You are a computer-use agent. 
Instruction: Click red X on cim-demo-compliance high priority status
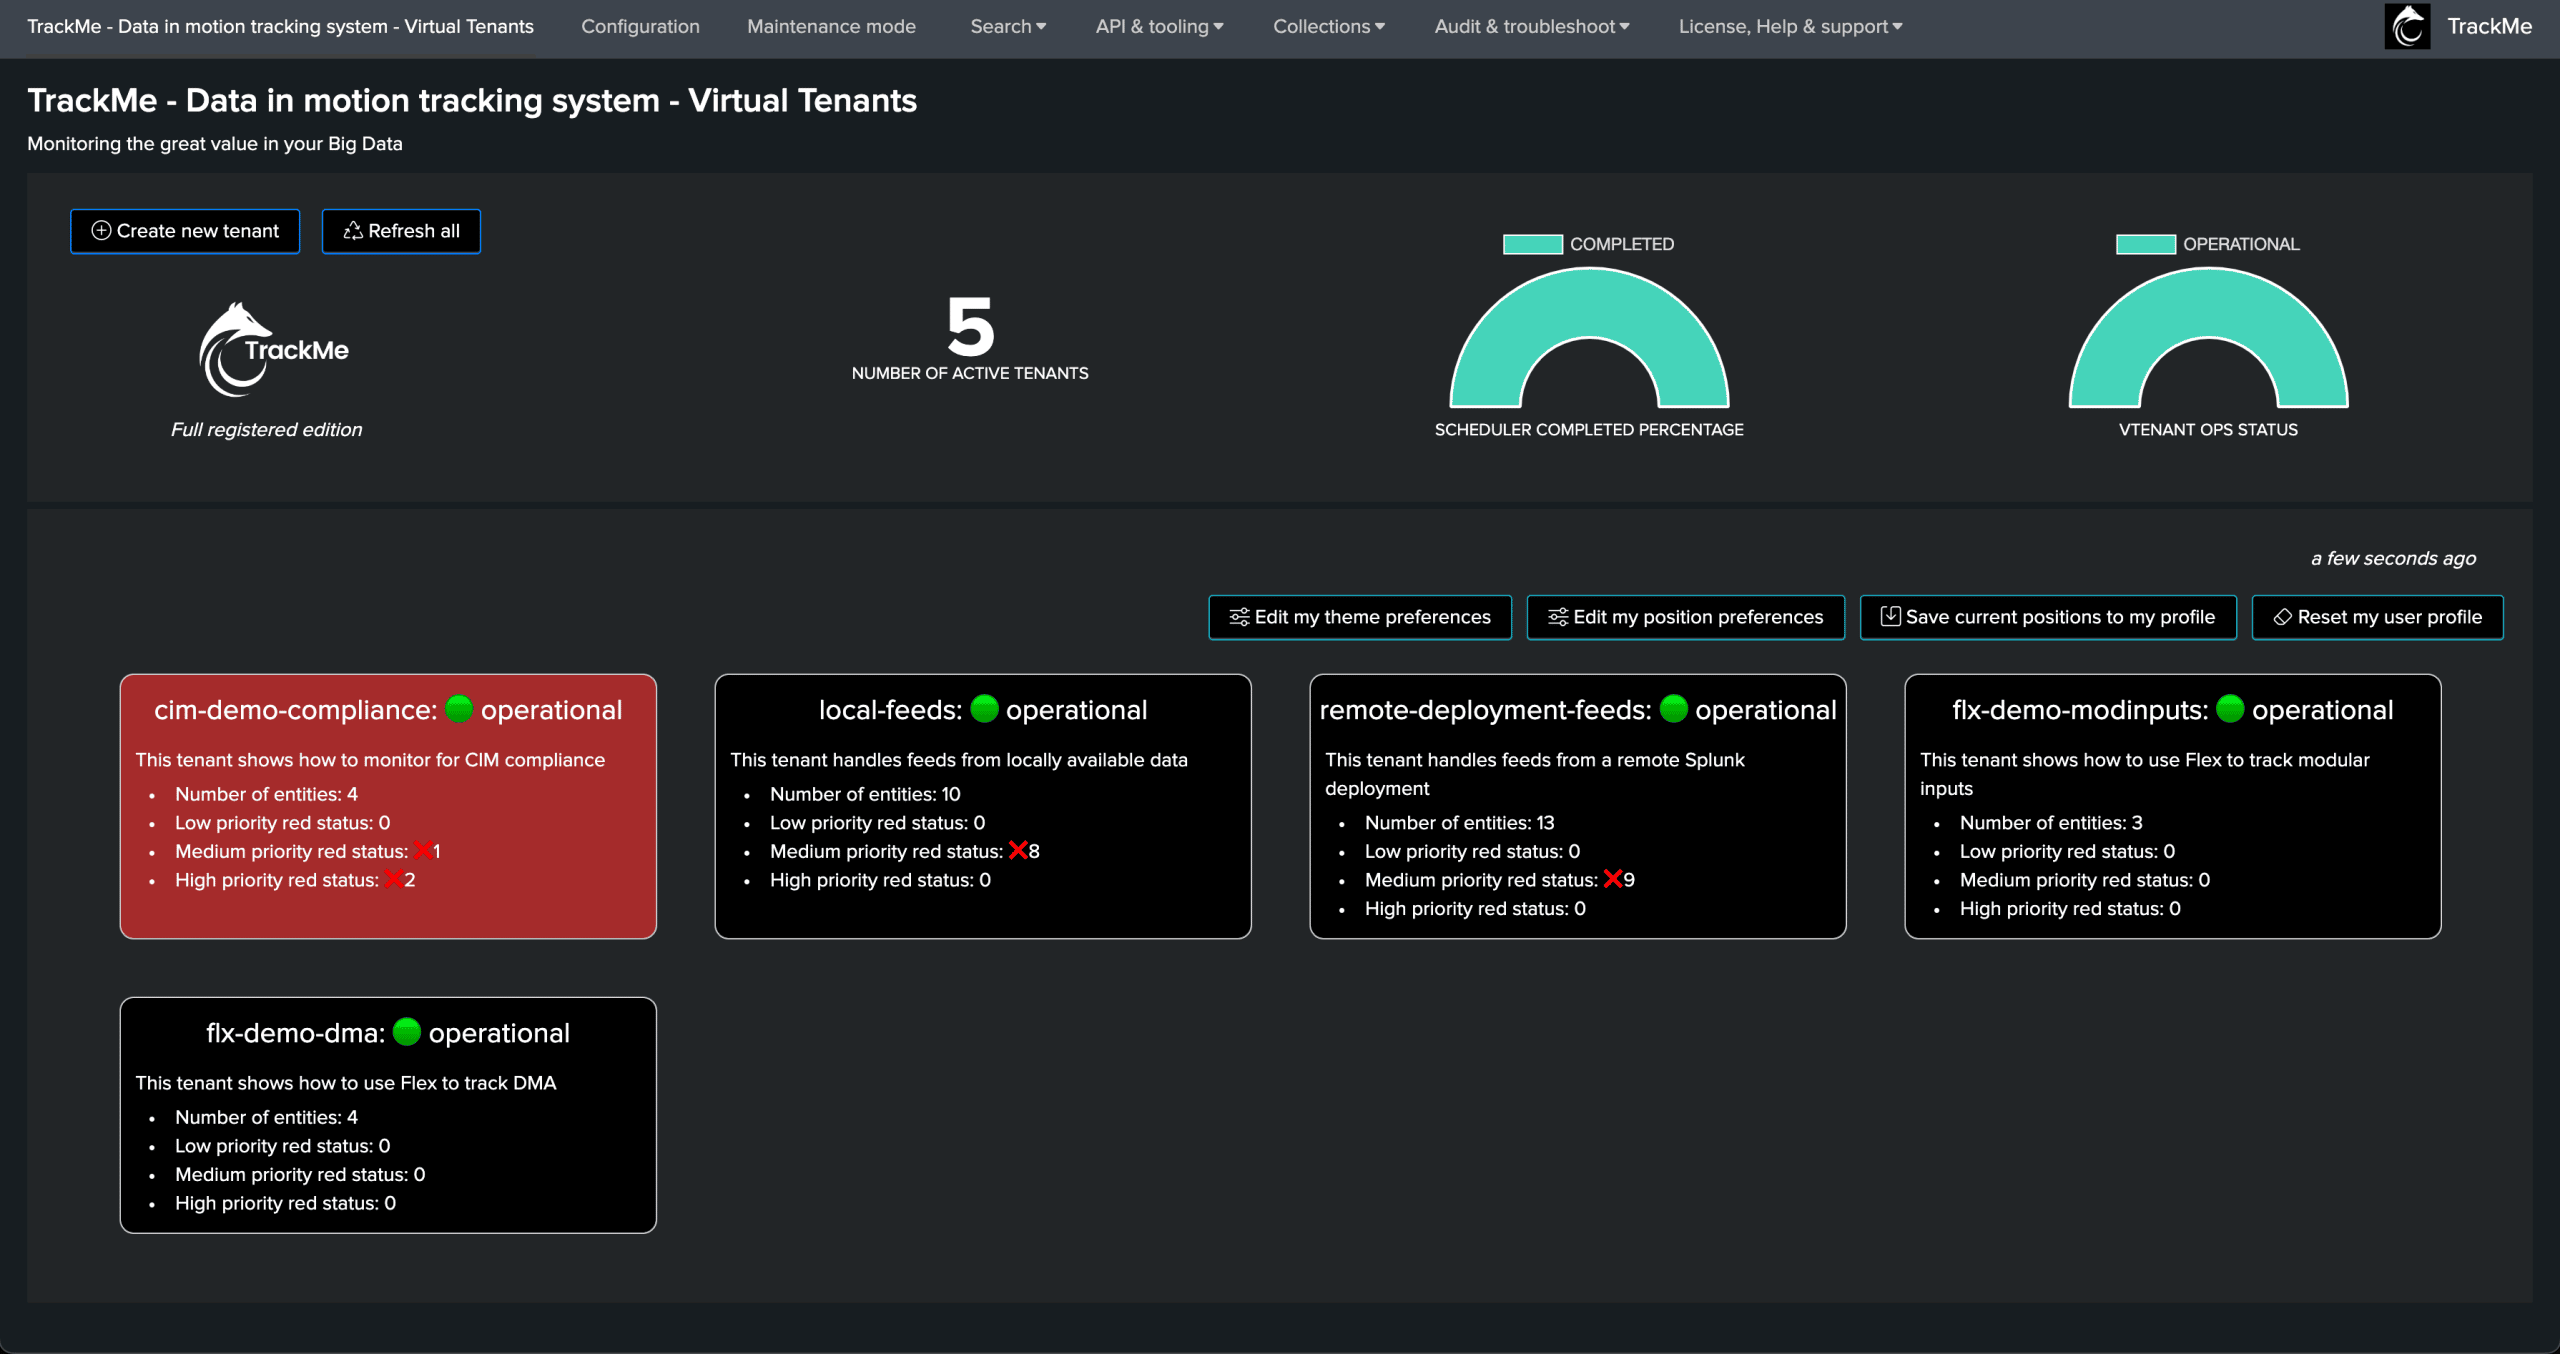[x=394, y=879]
